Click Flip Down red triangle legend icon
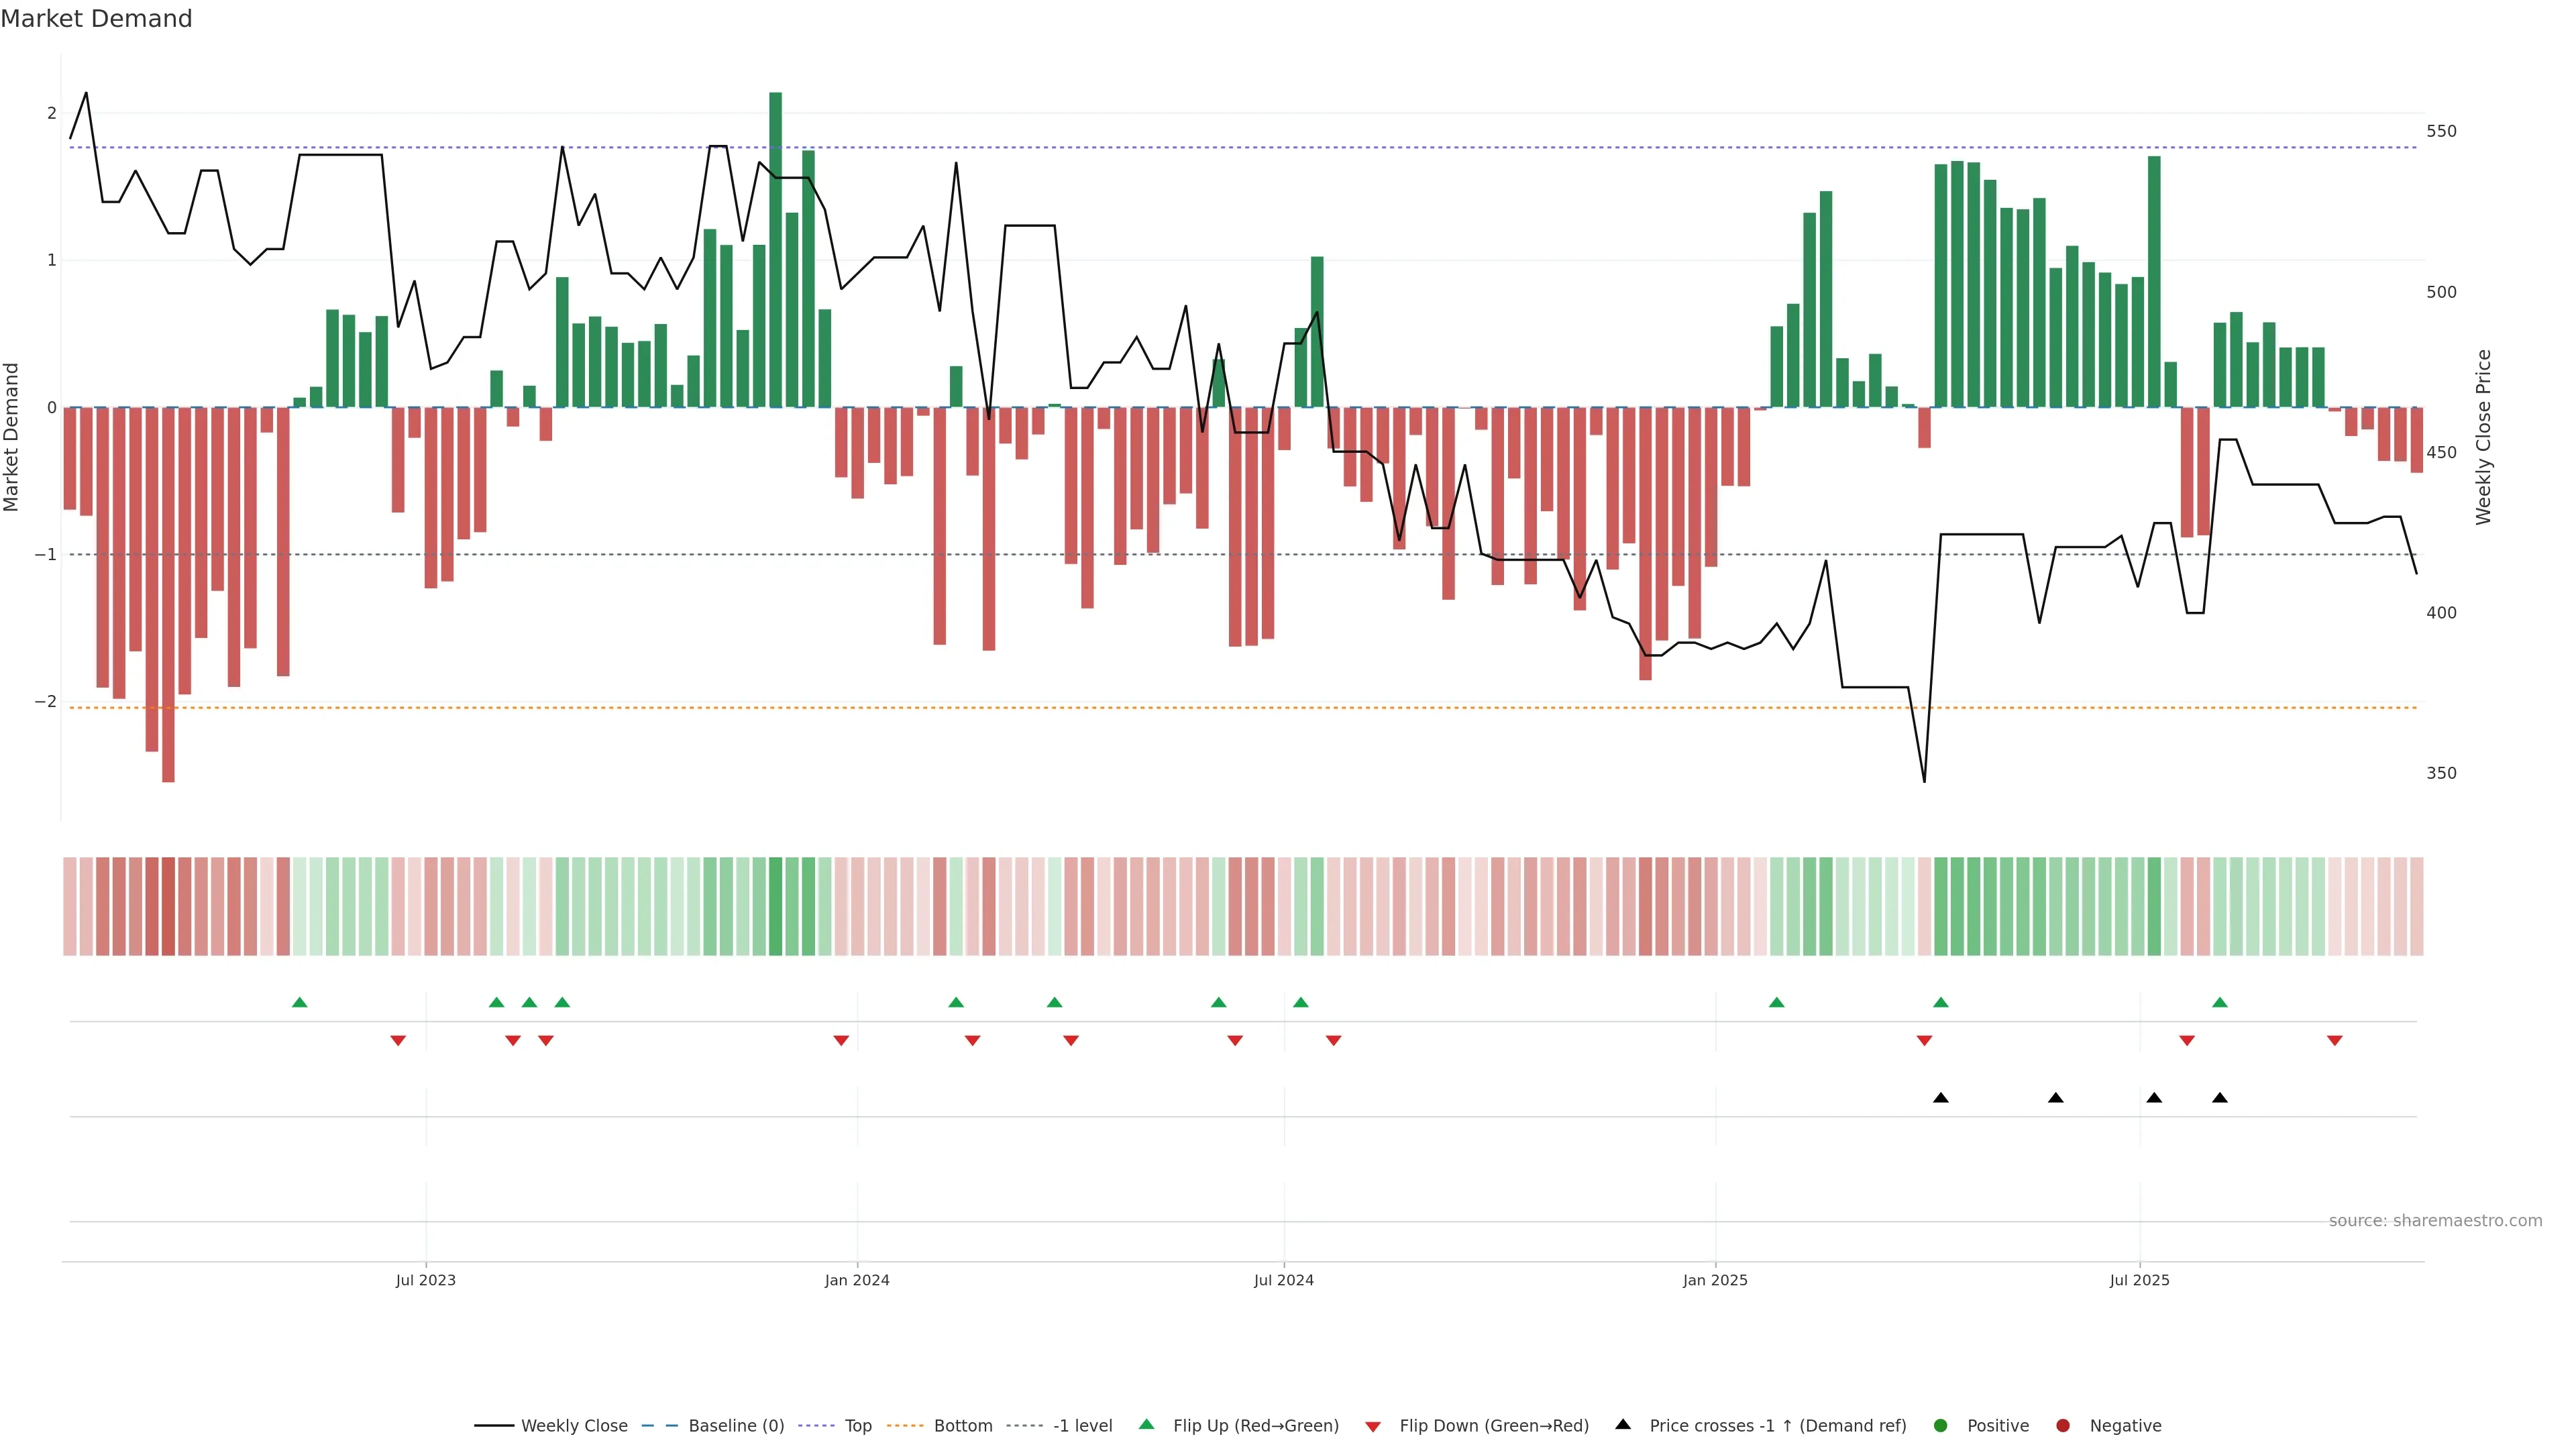Image resolution: width=2576 pixels, height=1449 pixels. coord(1373,1427)
